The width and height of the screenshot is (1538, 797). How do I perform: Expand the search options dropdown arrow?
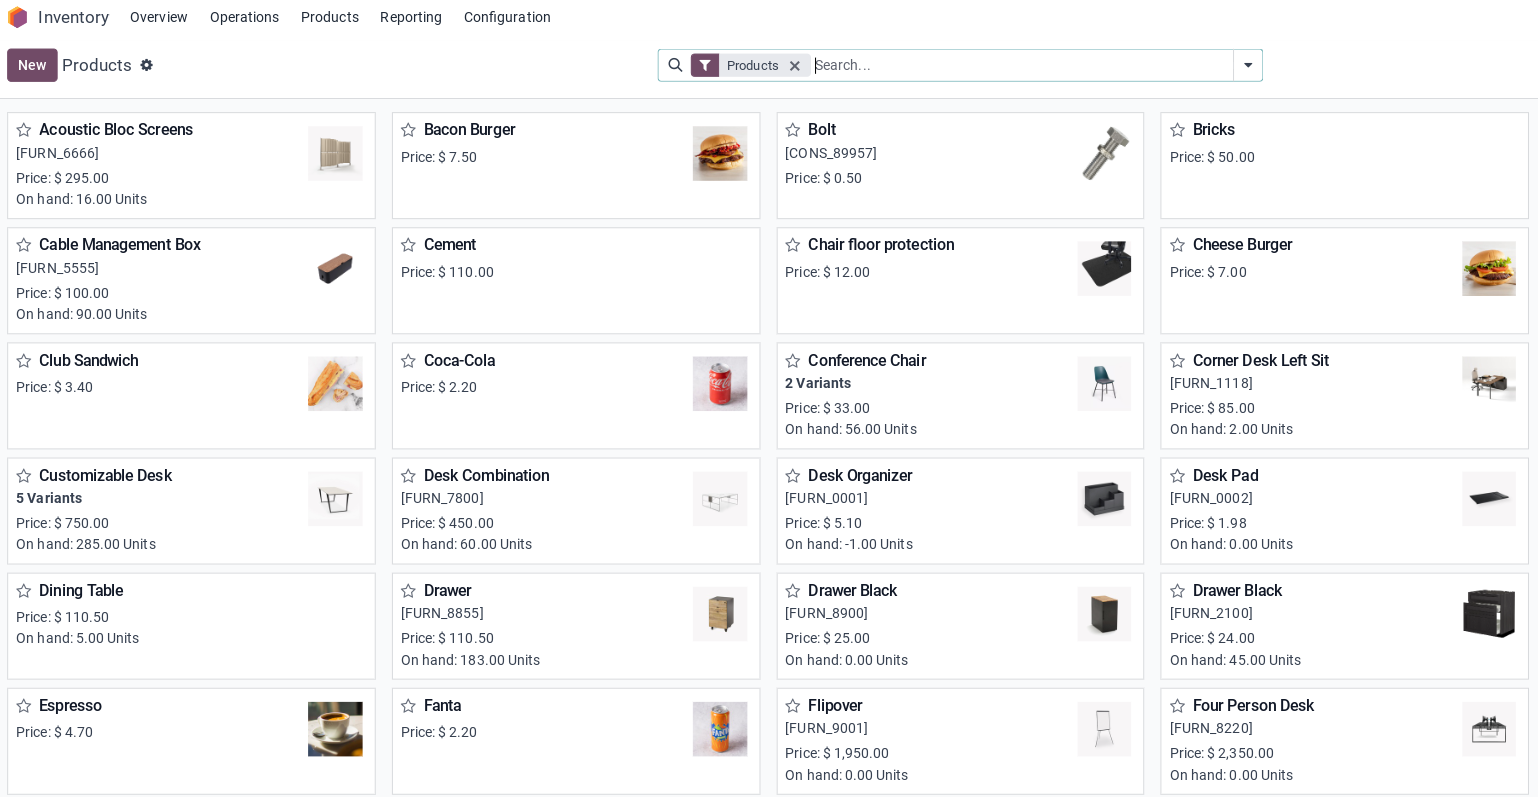1247,65
